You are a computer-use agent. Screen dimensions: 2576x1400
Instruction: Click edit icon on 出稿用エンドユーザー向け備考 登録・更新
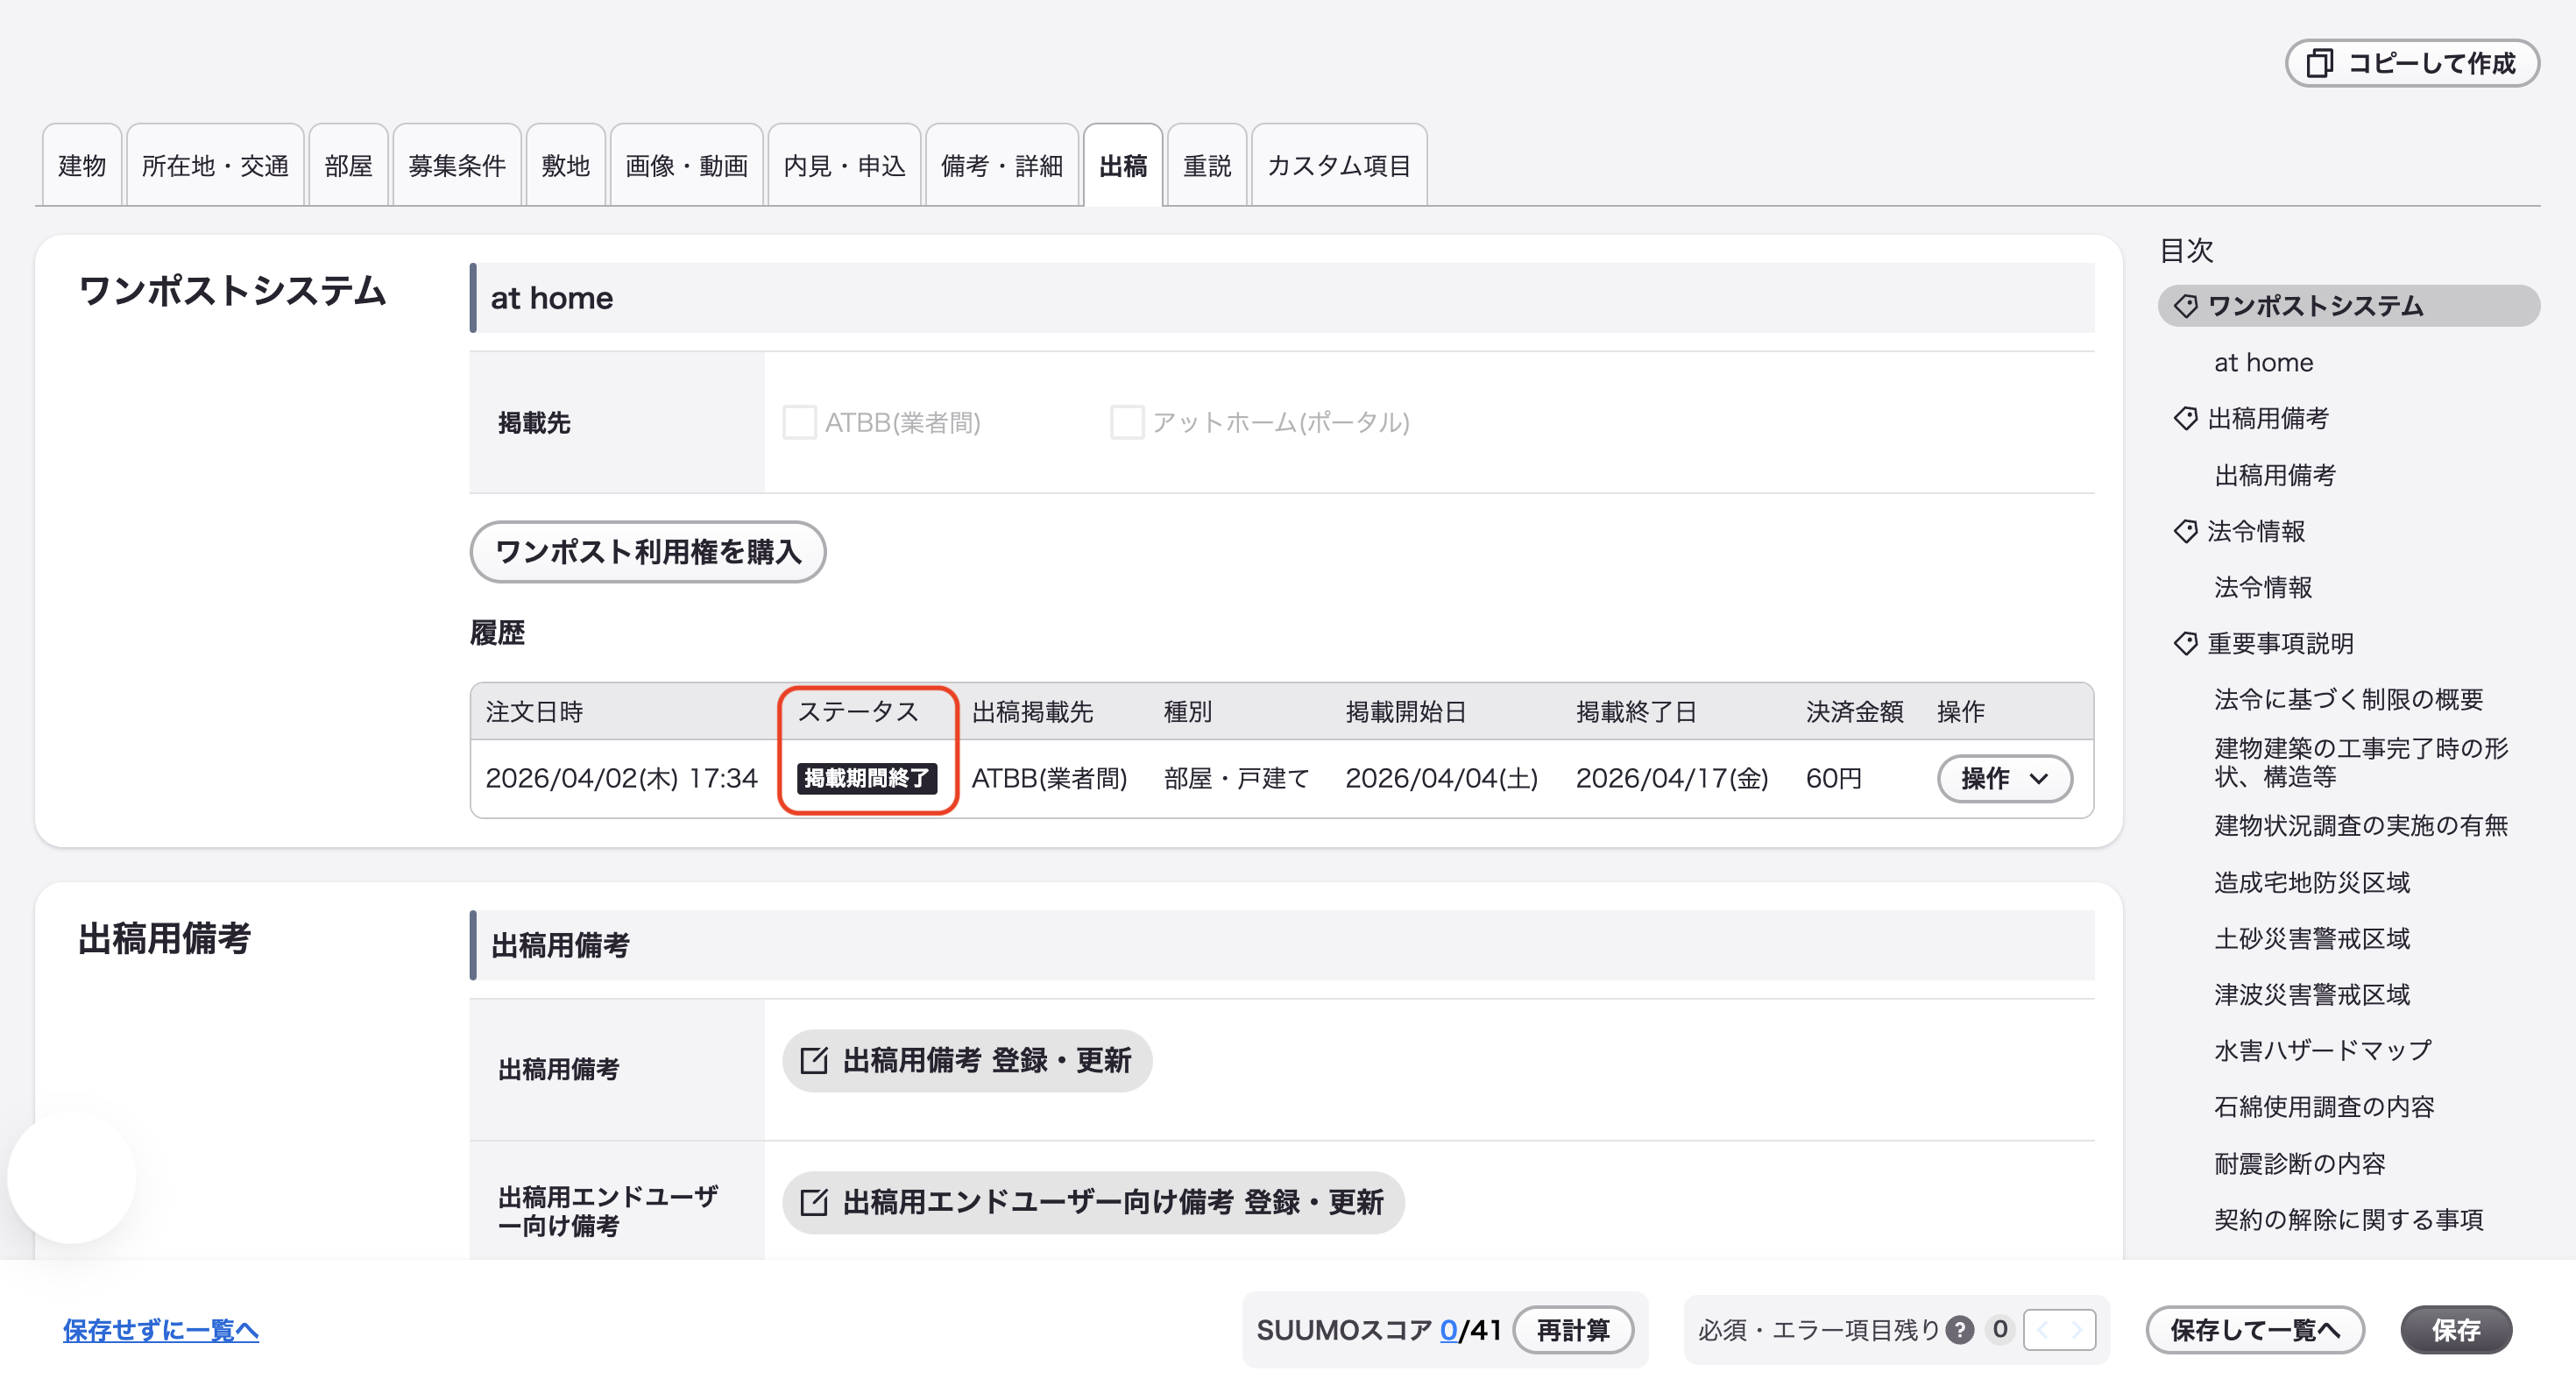(x=814, y=1202)
